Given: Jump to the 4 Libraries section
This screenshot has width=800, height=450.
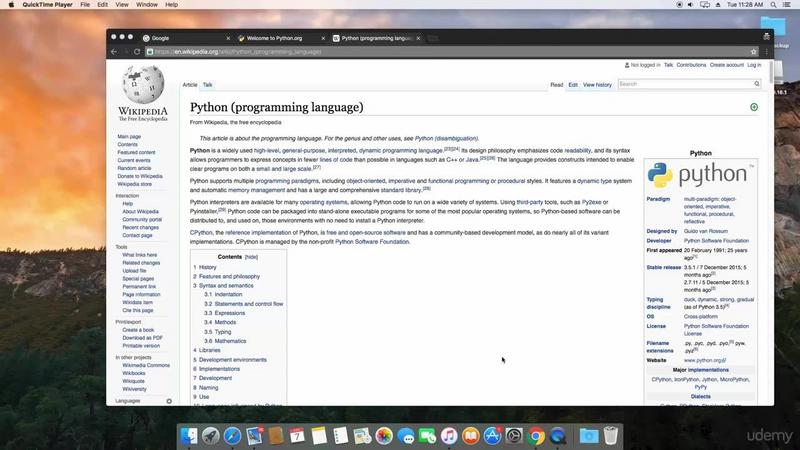Looking at the screenshot, I should (209, 351).
